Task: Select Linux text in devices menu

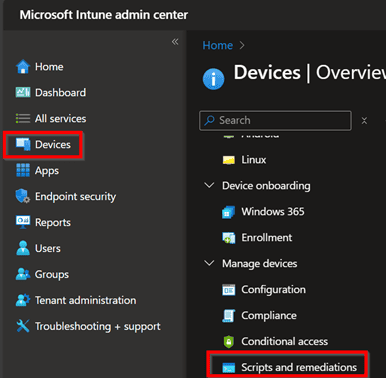Action: click(x=254, y=160)
